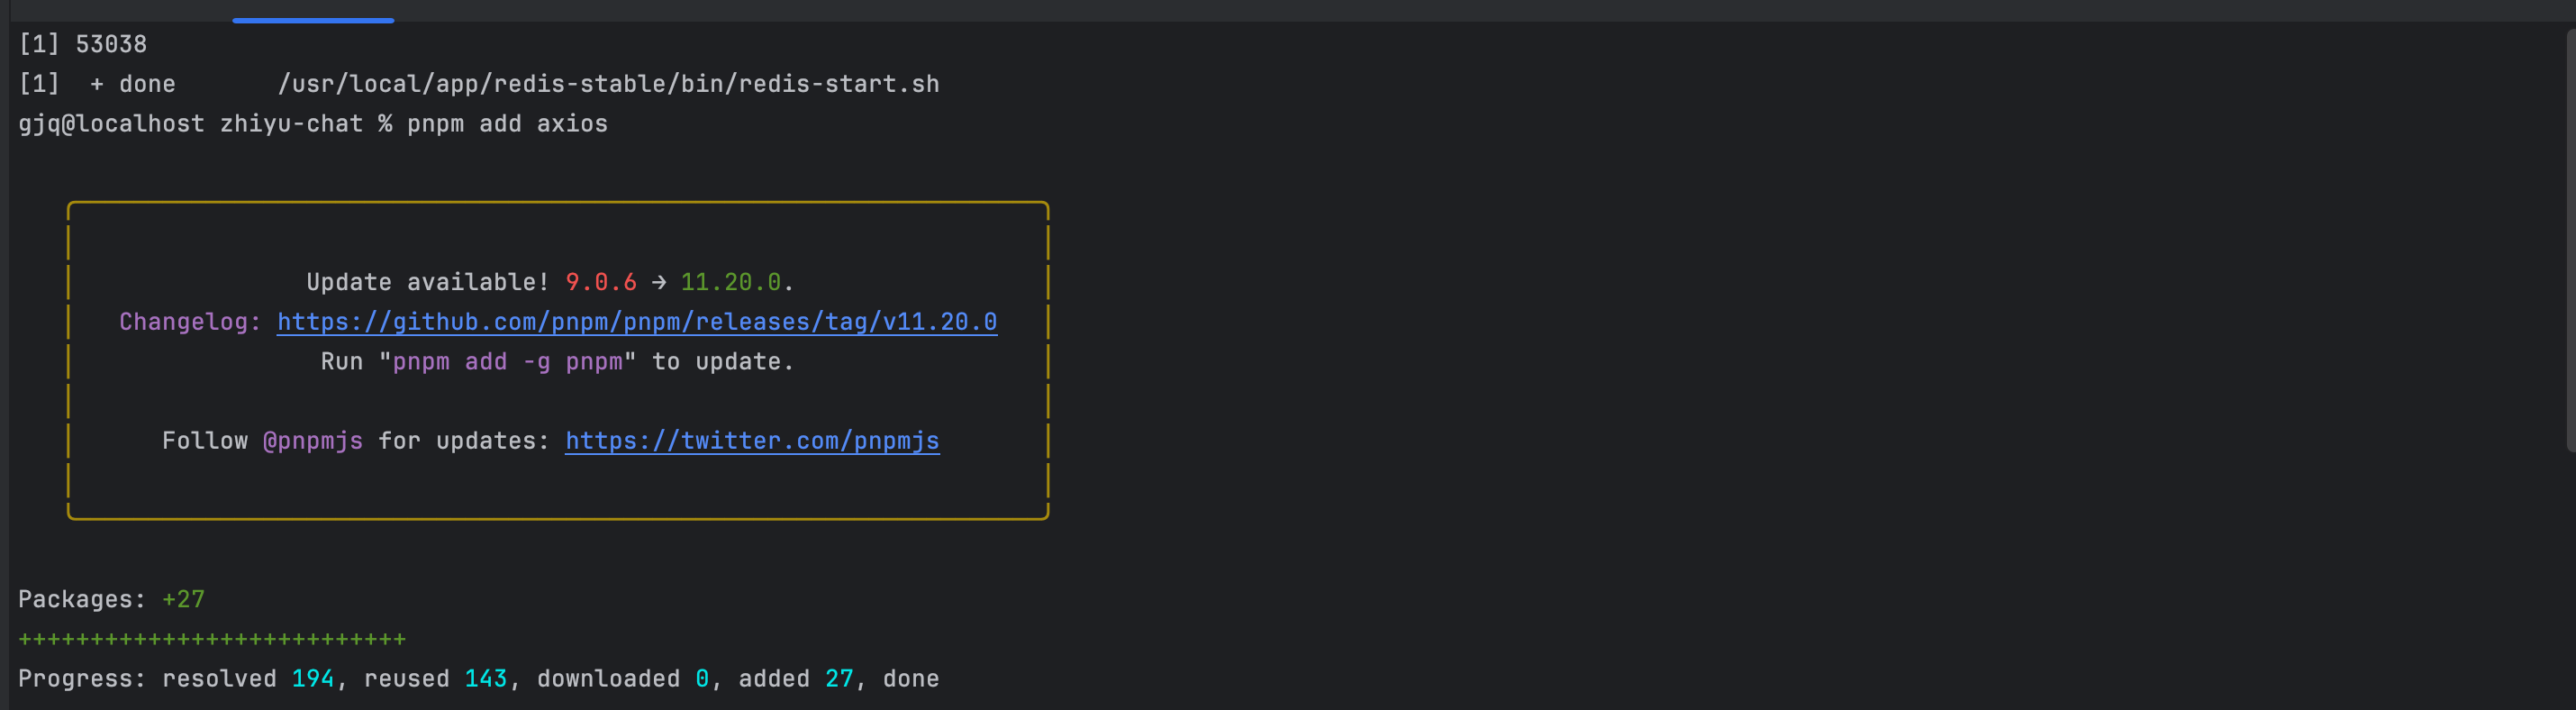Select the active terminal tab's blue underline
This screenshot has width=2576, height=710.
[313, 20]
